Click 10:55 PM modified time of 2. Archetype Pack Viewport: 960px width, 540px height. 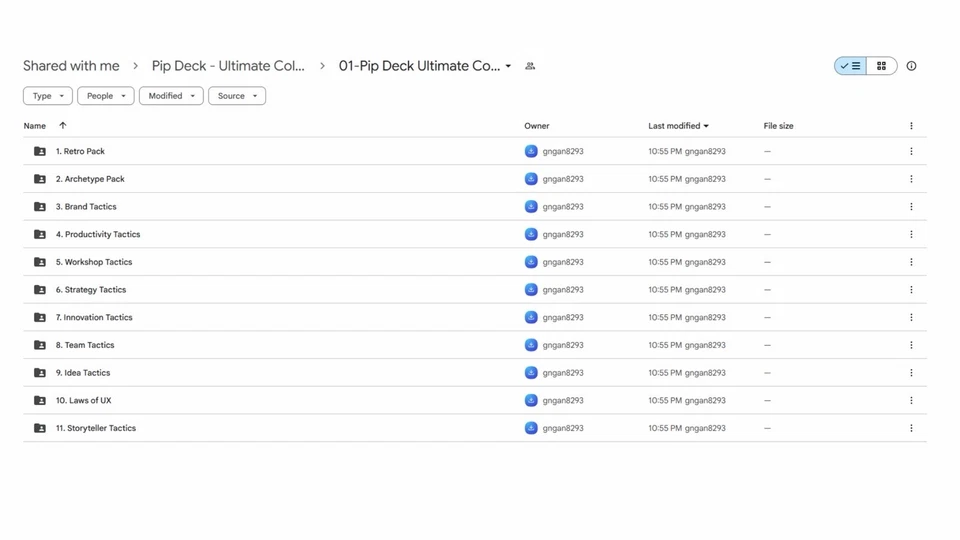point(665,179)
